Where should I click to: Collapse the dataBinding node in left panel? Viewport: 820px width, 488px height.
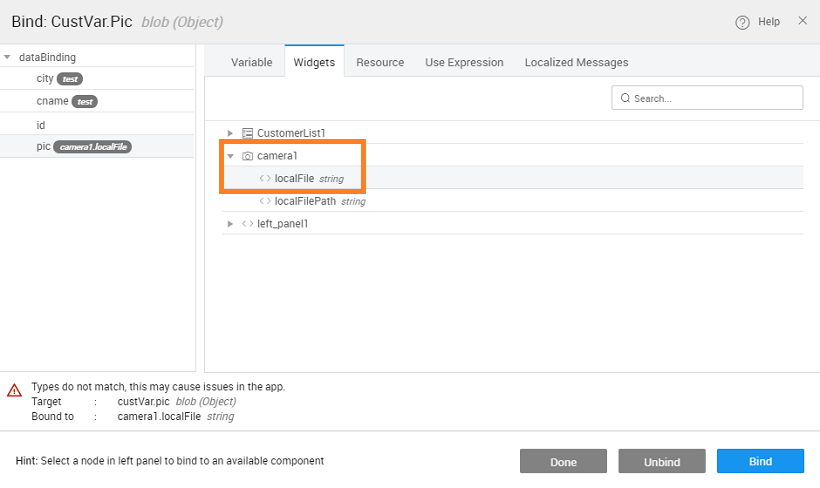tap(8, 58)
